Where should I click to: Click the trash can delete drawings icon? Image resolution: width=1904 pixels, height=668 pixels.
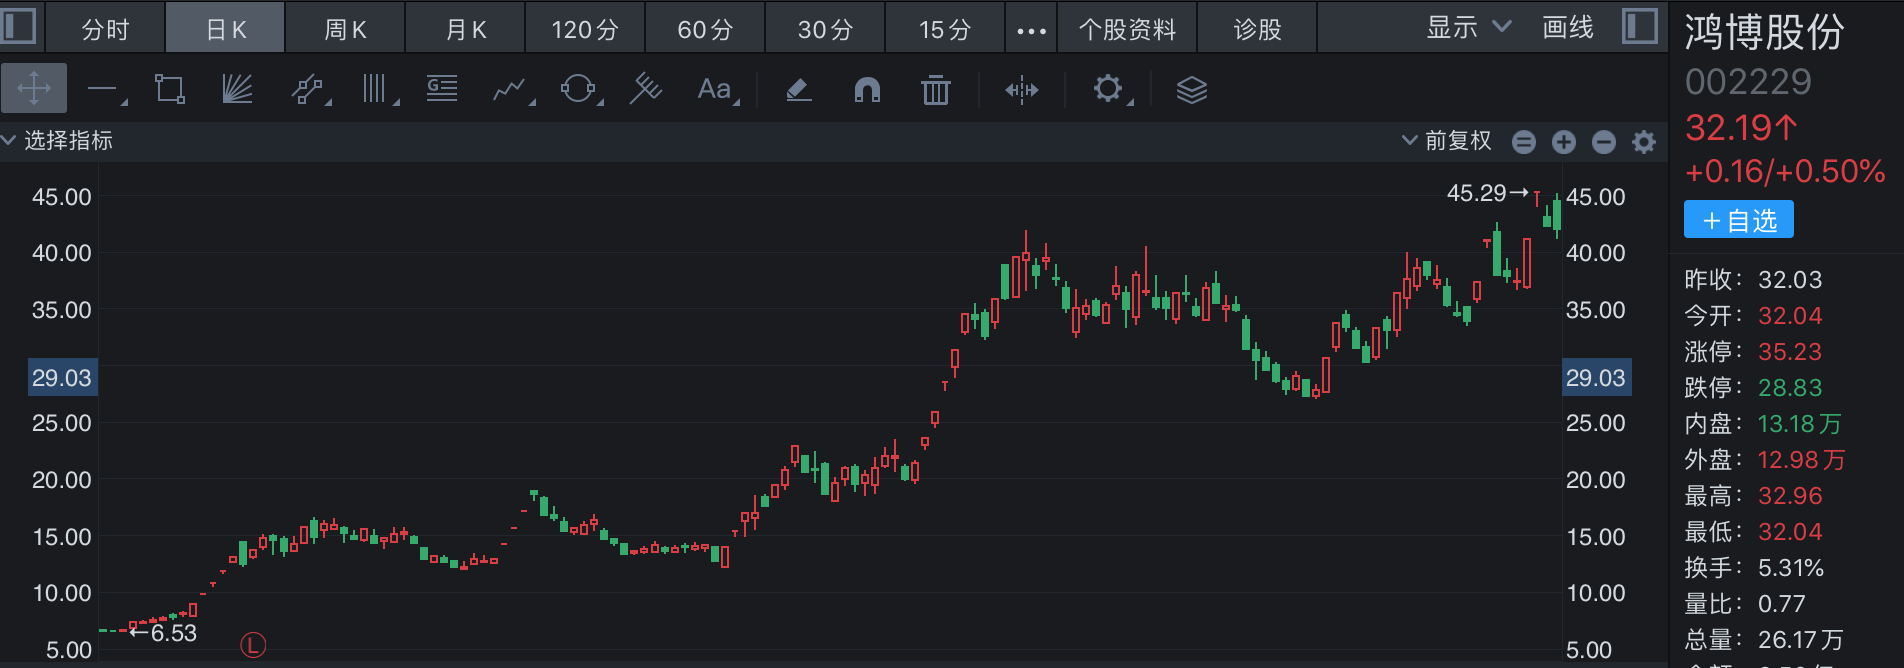click(x=935, y=90)
